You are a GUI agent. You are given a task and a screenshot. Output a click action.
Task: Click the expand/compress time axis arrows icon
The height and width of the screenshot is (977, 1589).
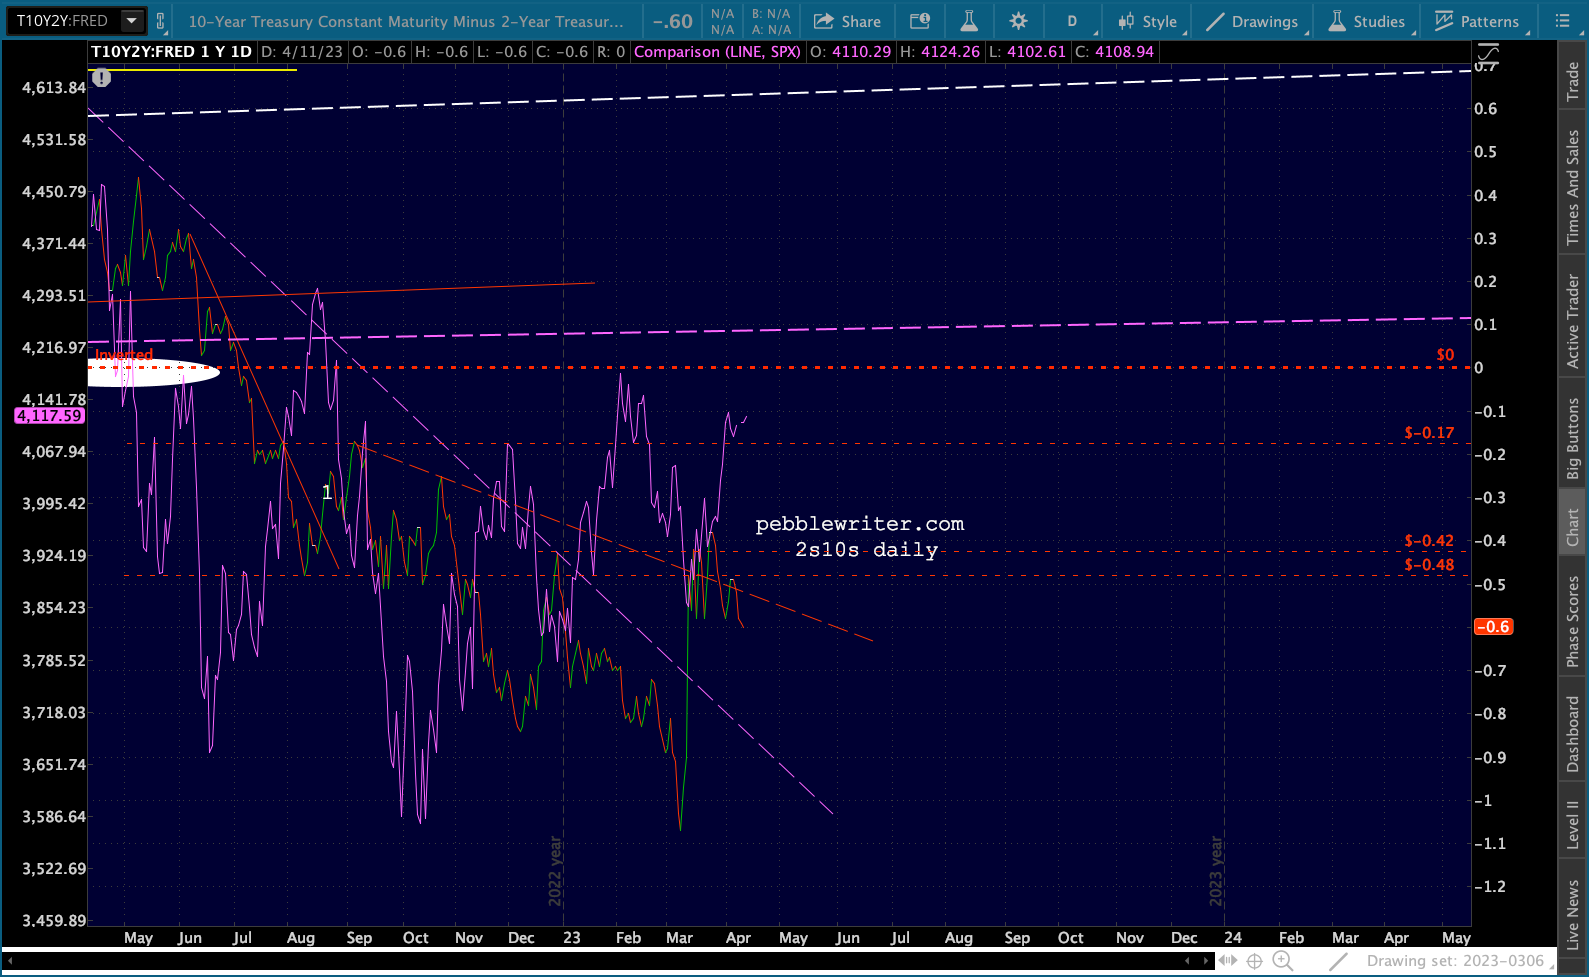point(1227,961)
